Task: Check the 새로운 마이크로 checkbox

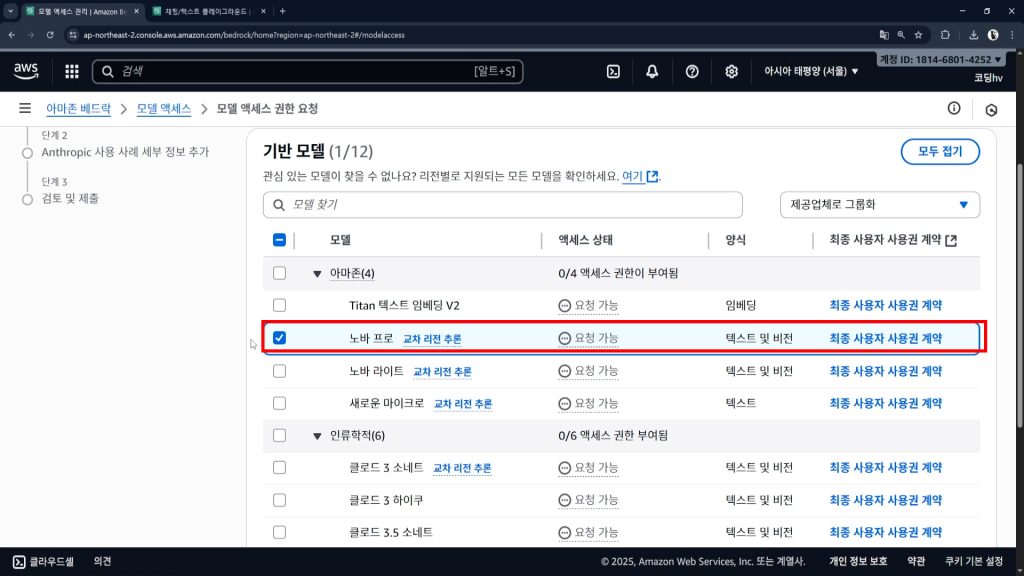Action: click(x=279, y=403)
